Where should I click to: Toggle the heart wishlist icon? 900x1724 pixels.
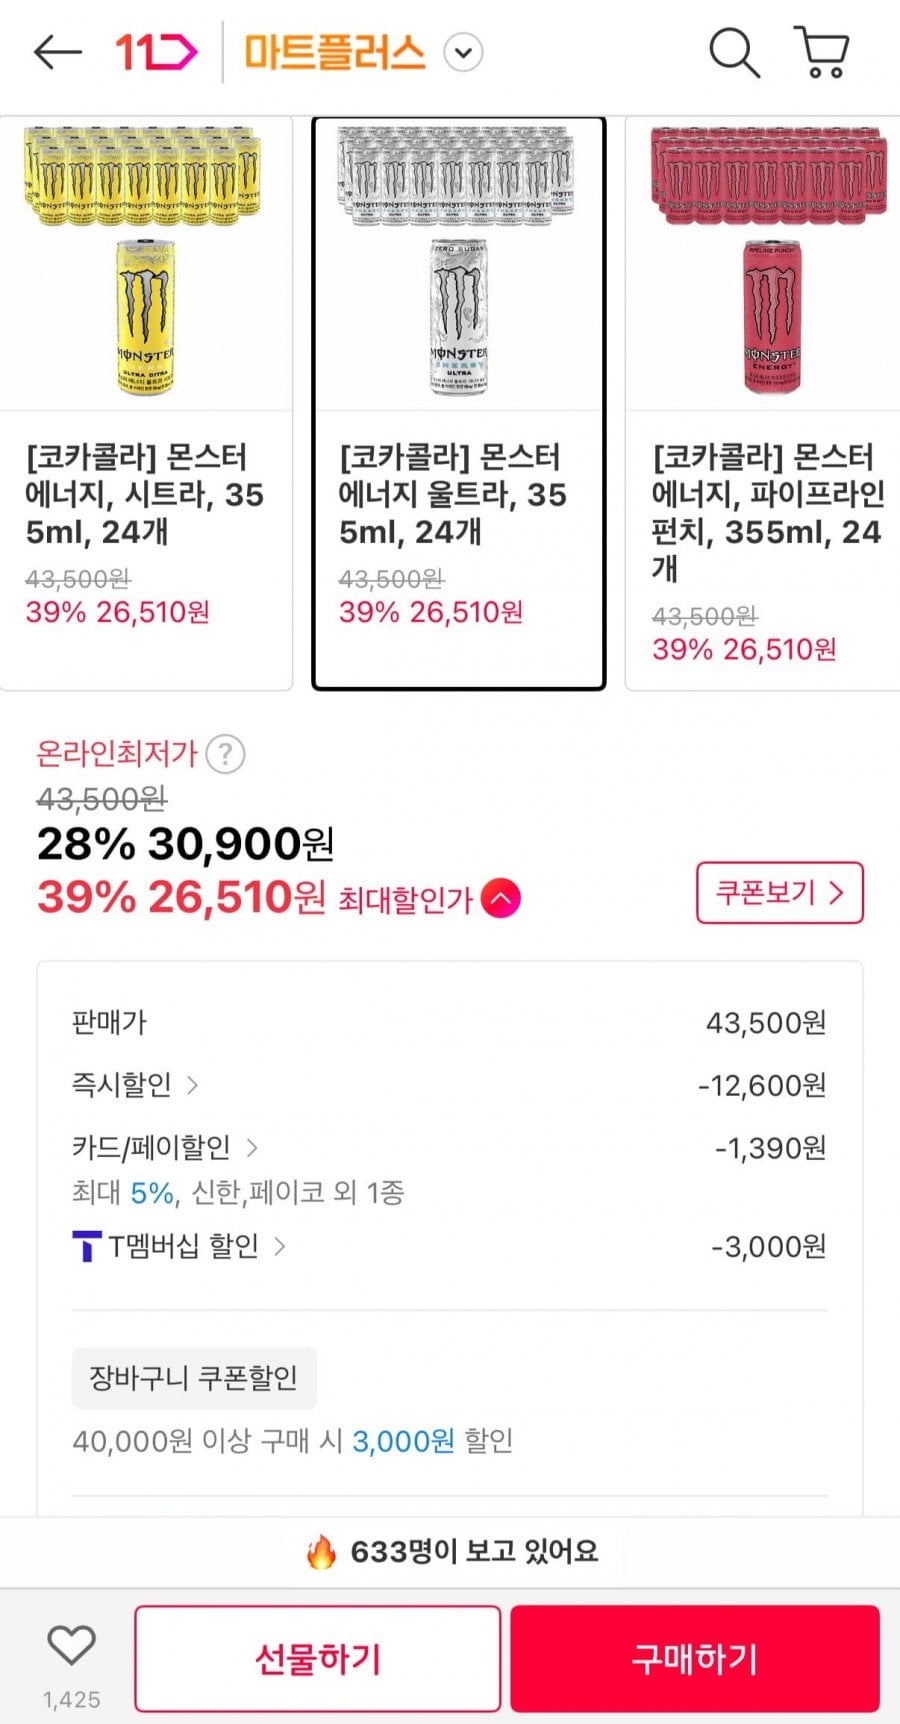click(x=71, y=1647)
